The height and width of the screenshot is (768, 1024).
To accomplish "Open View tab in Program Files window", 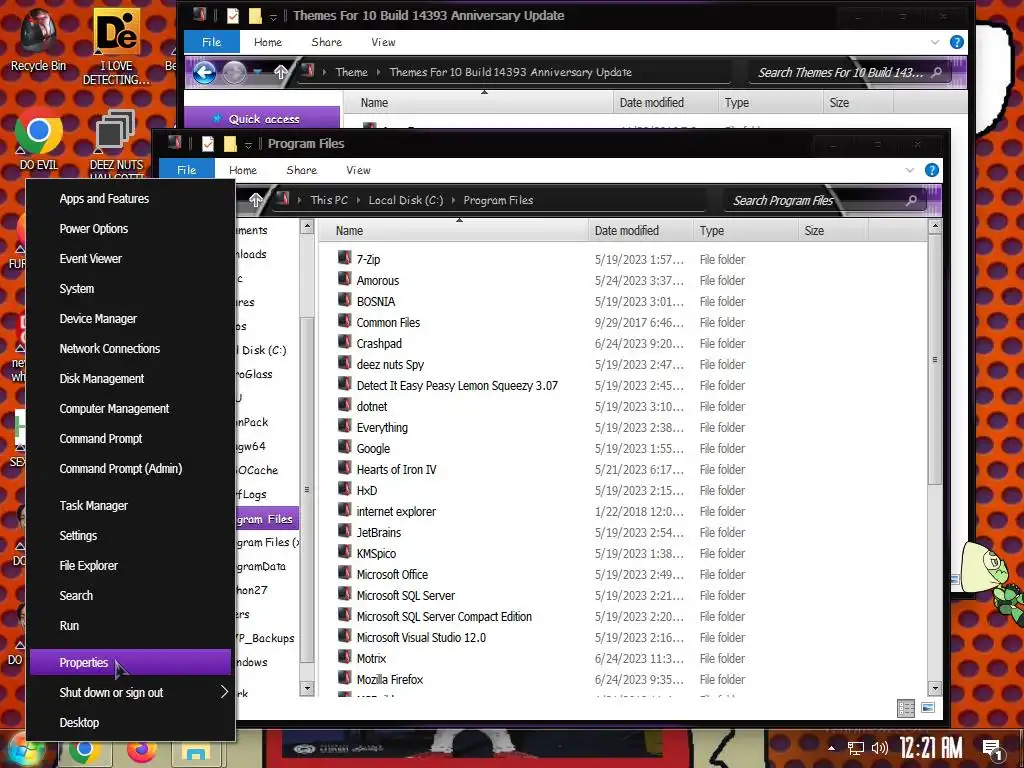I will point(358,170).
